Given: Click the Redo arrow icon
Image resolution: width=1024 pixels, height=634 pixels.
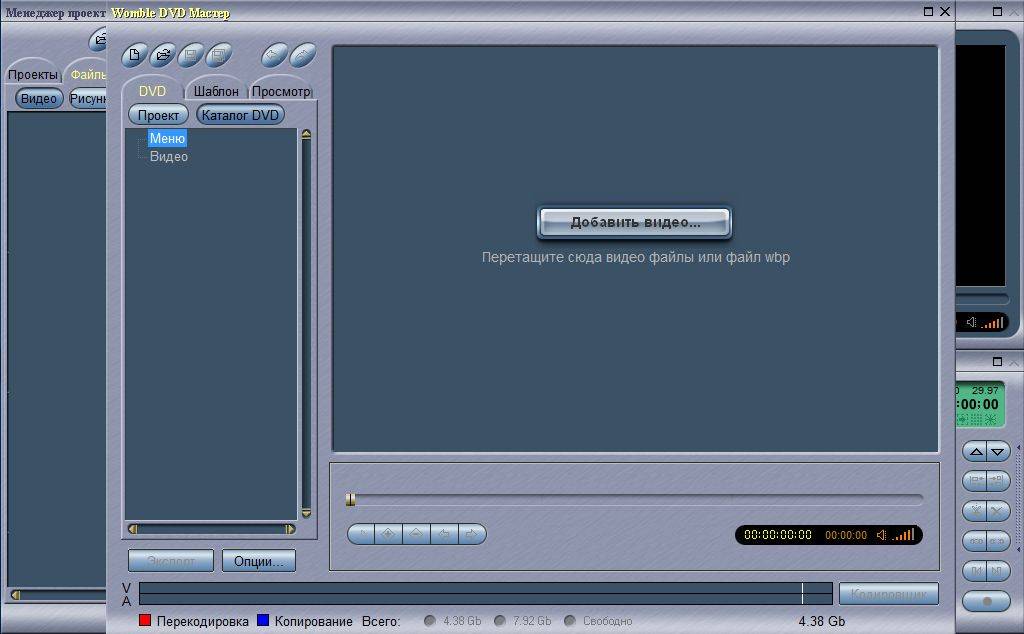Looking at the screenshot, I should 303,55.
